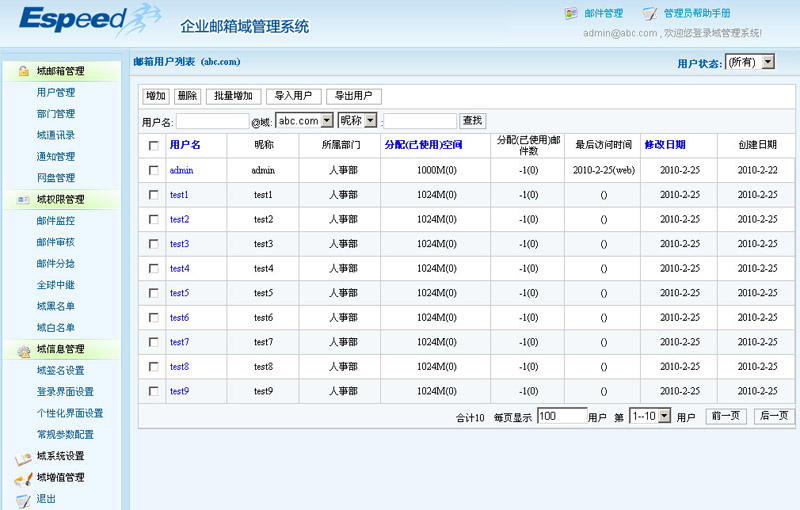Click the 域信息管理 gear icon

22,349
